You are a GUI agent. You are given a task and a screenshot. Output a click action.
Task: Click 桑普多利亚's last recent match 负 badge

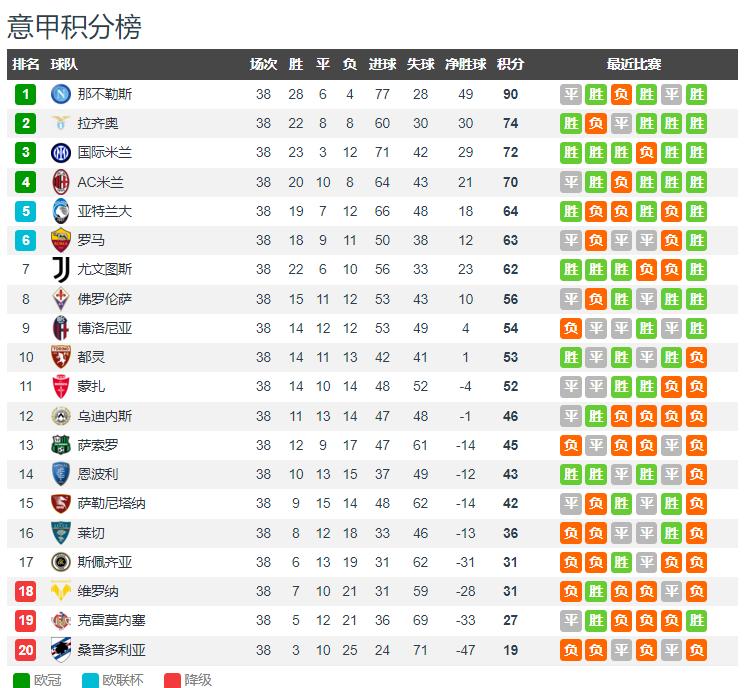[696, 650]
